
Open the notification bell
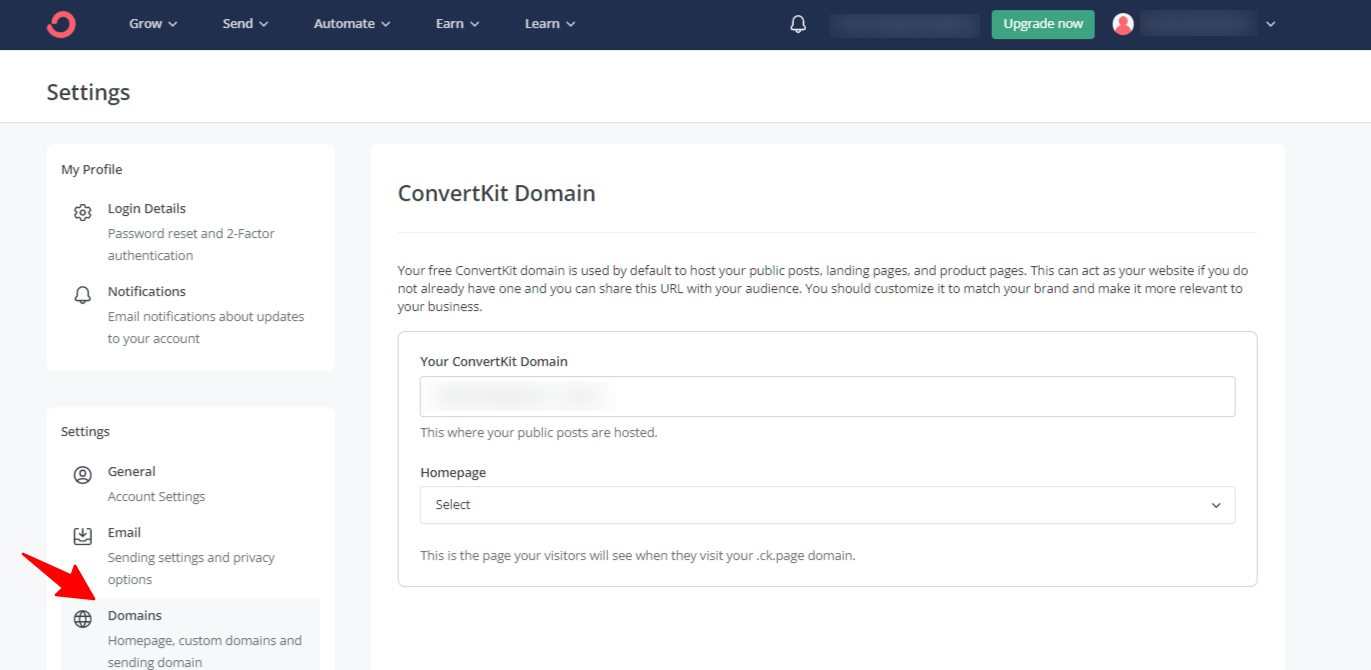pyautogui.click(x=797, y=23)
